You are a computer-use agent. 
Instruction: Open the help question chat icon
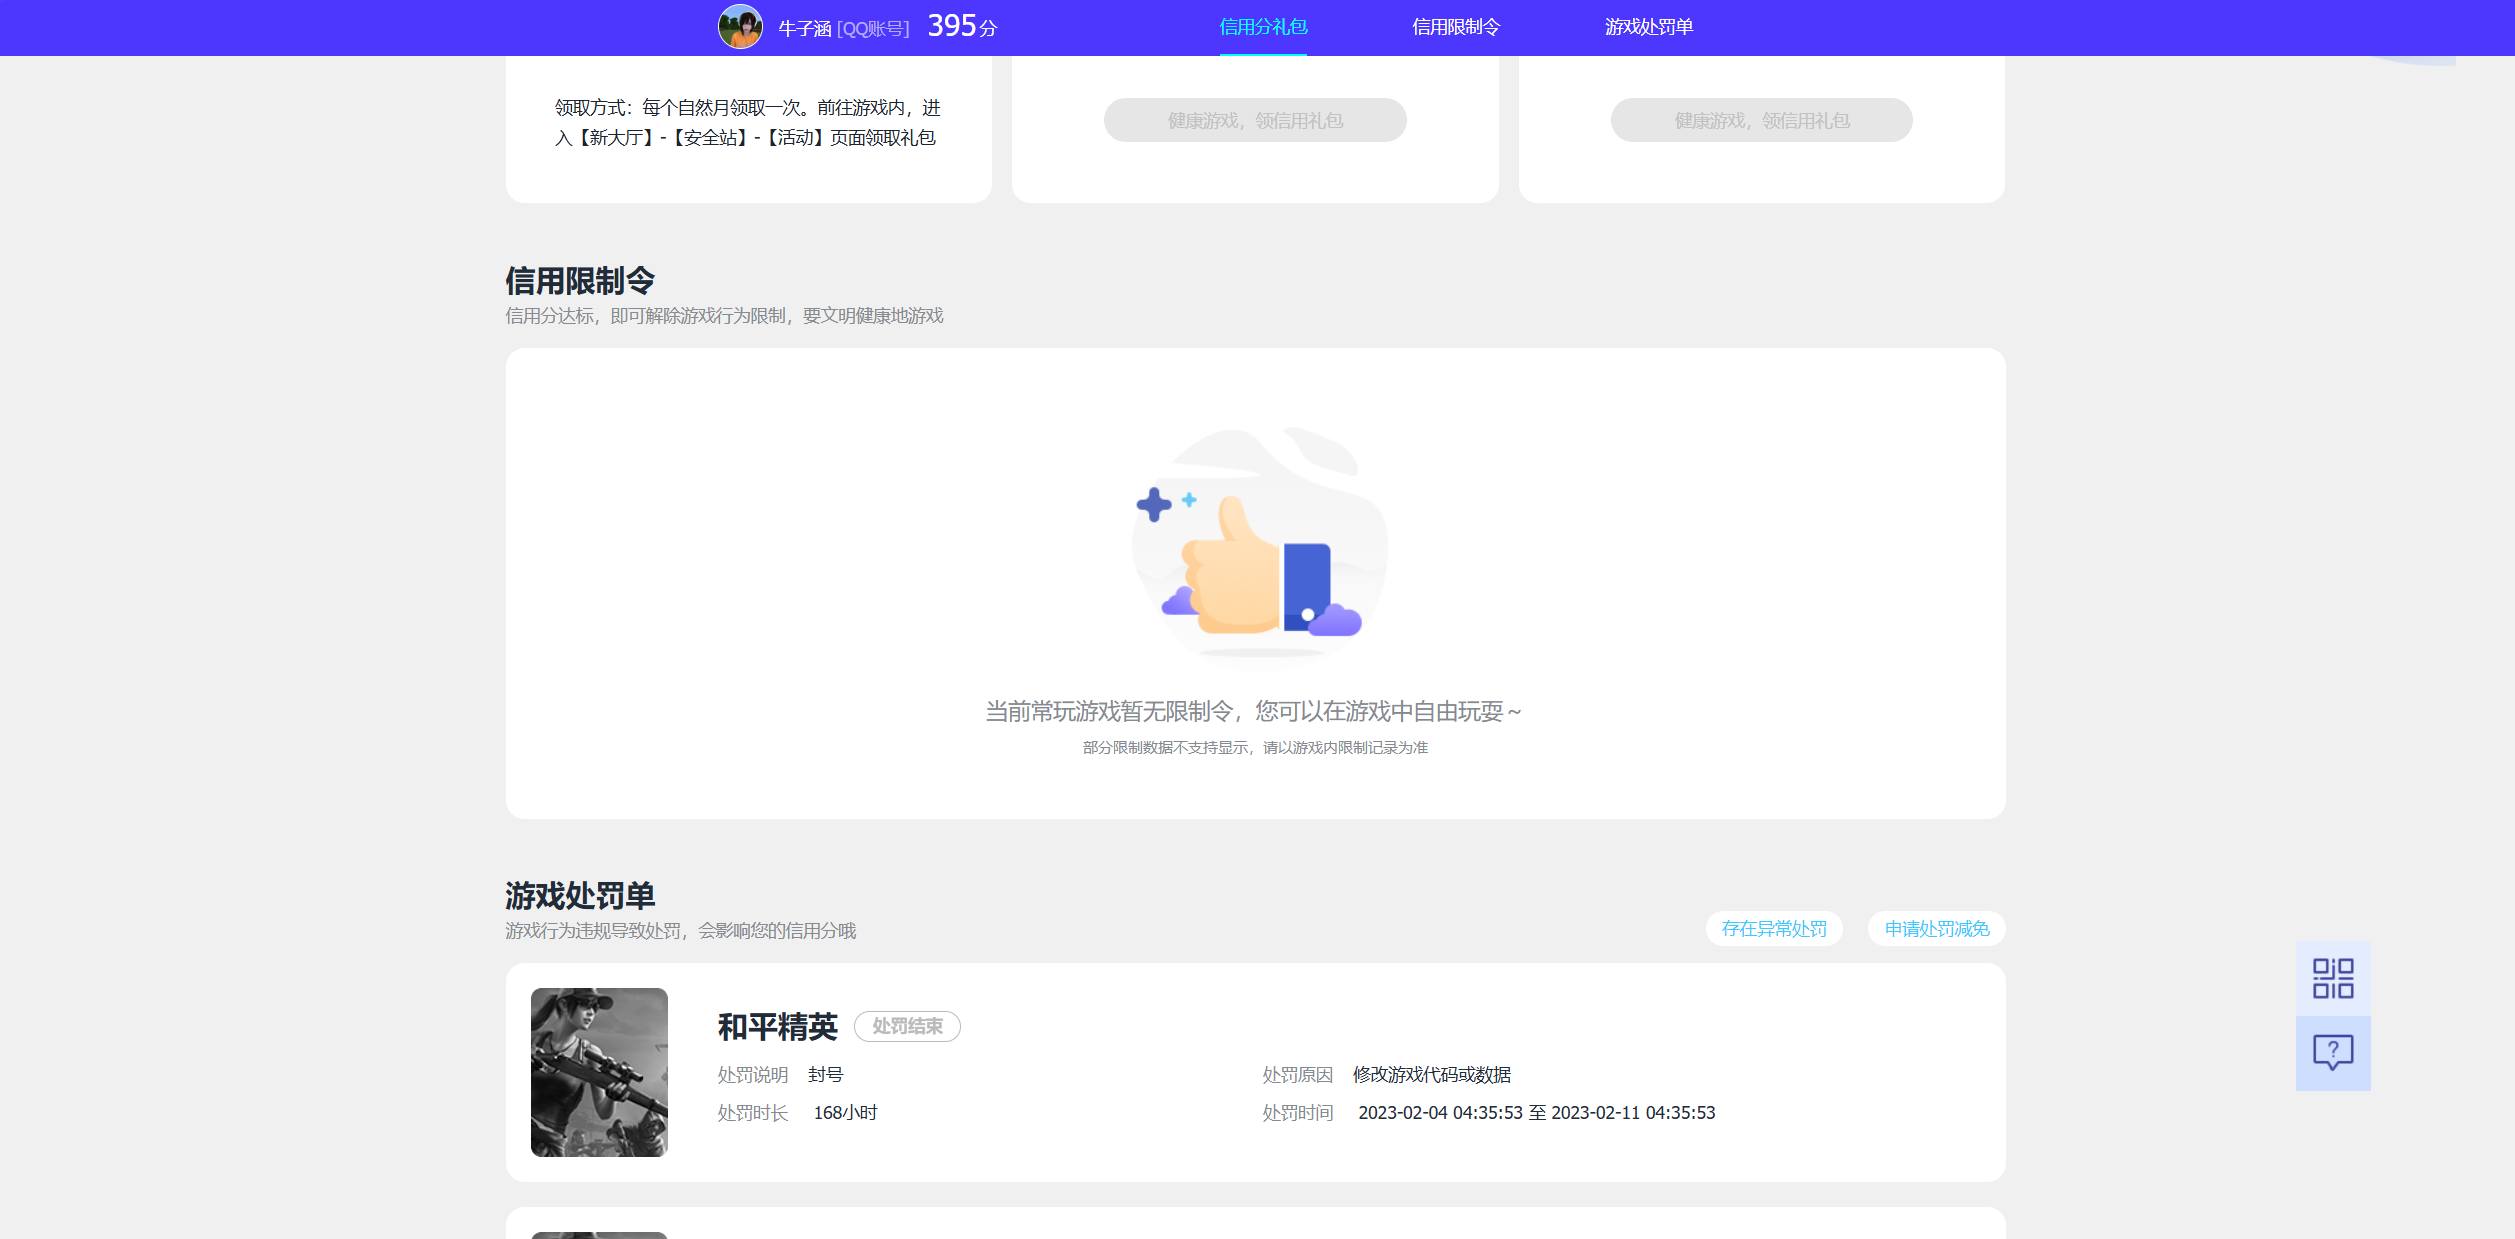[x=2333, y=1053]
